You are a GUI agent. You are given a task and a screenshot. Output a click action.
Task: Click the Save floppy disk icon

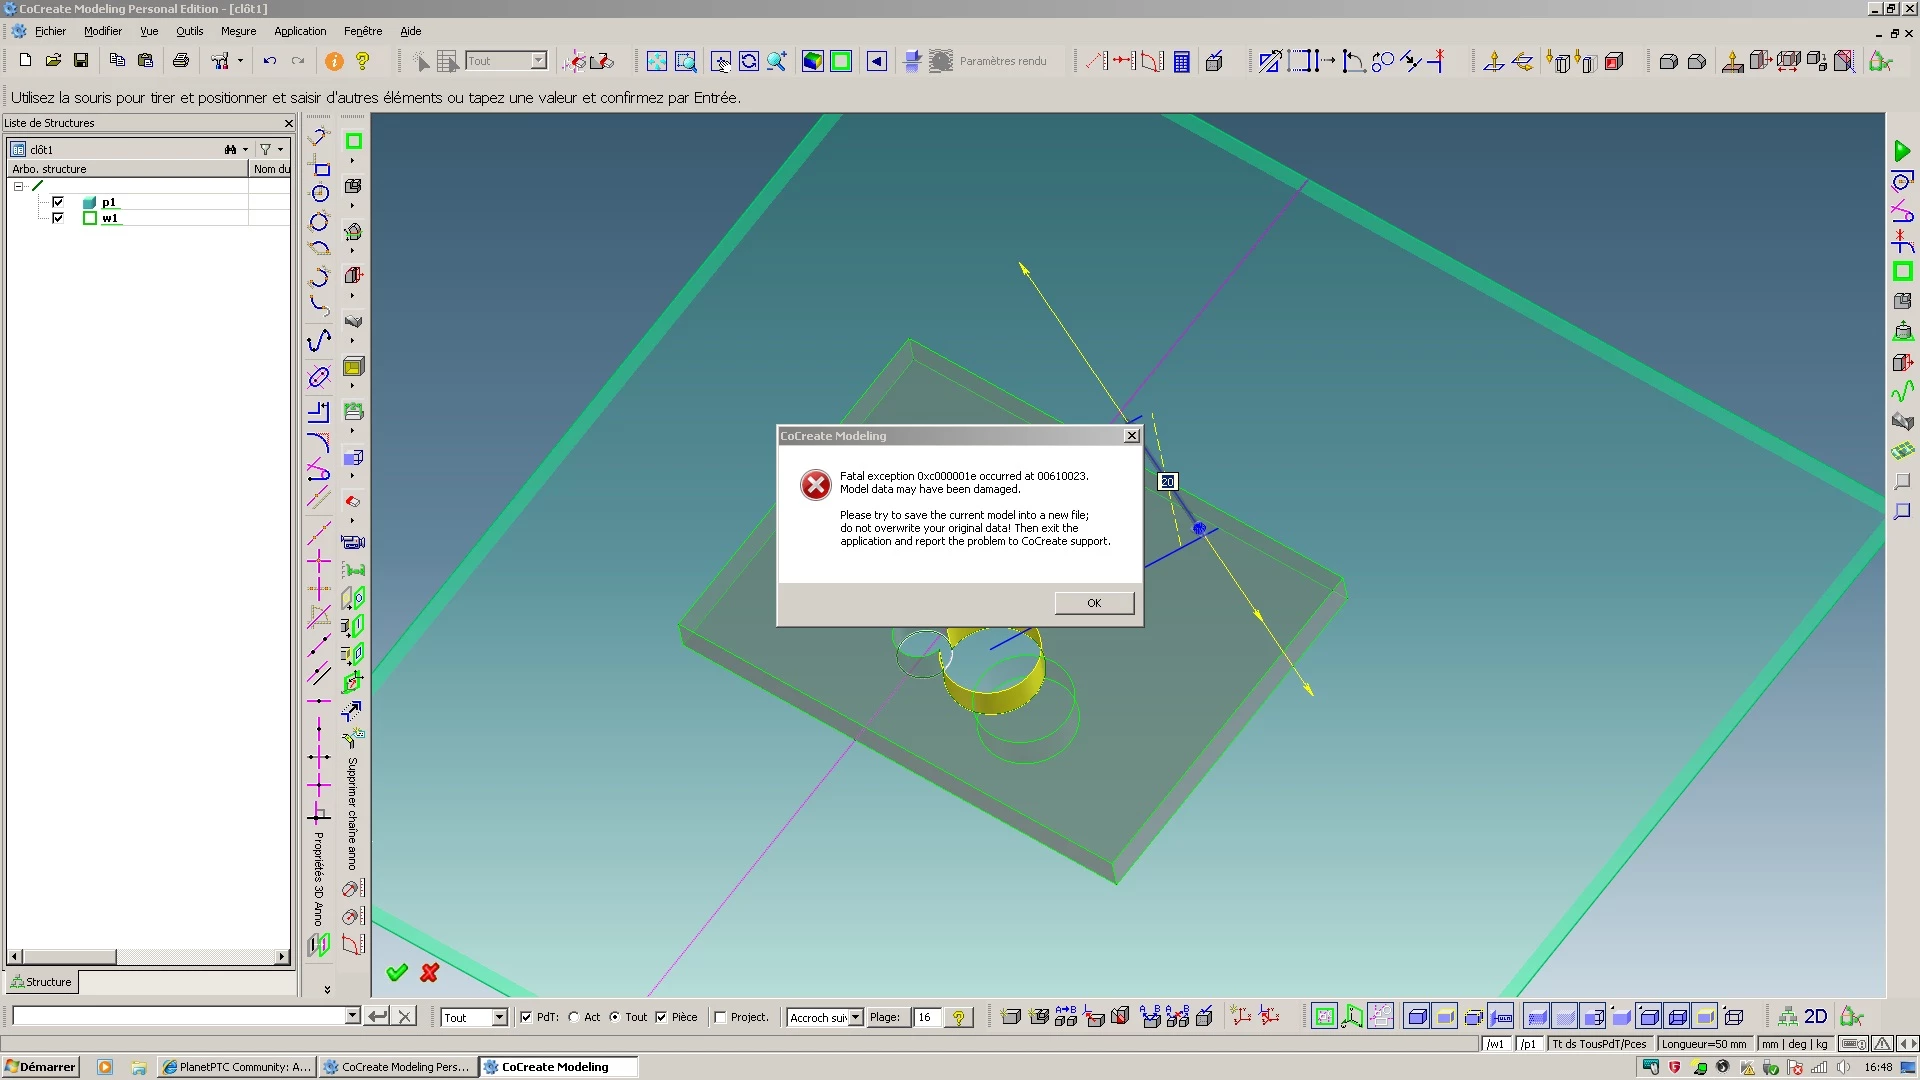pos(81,61)
